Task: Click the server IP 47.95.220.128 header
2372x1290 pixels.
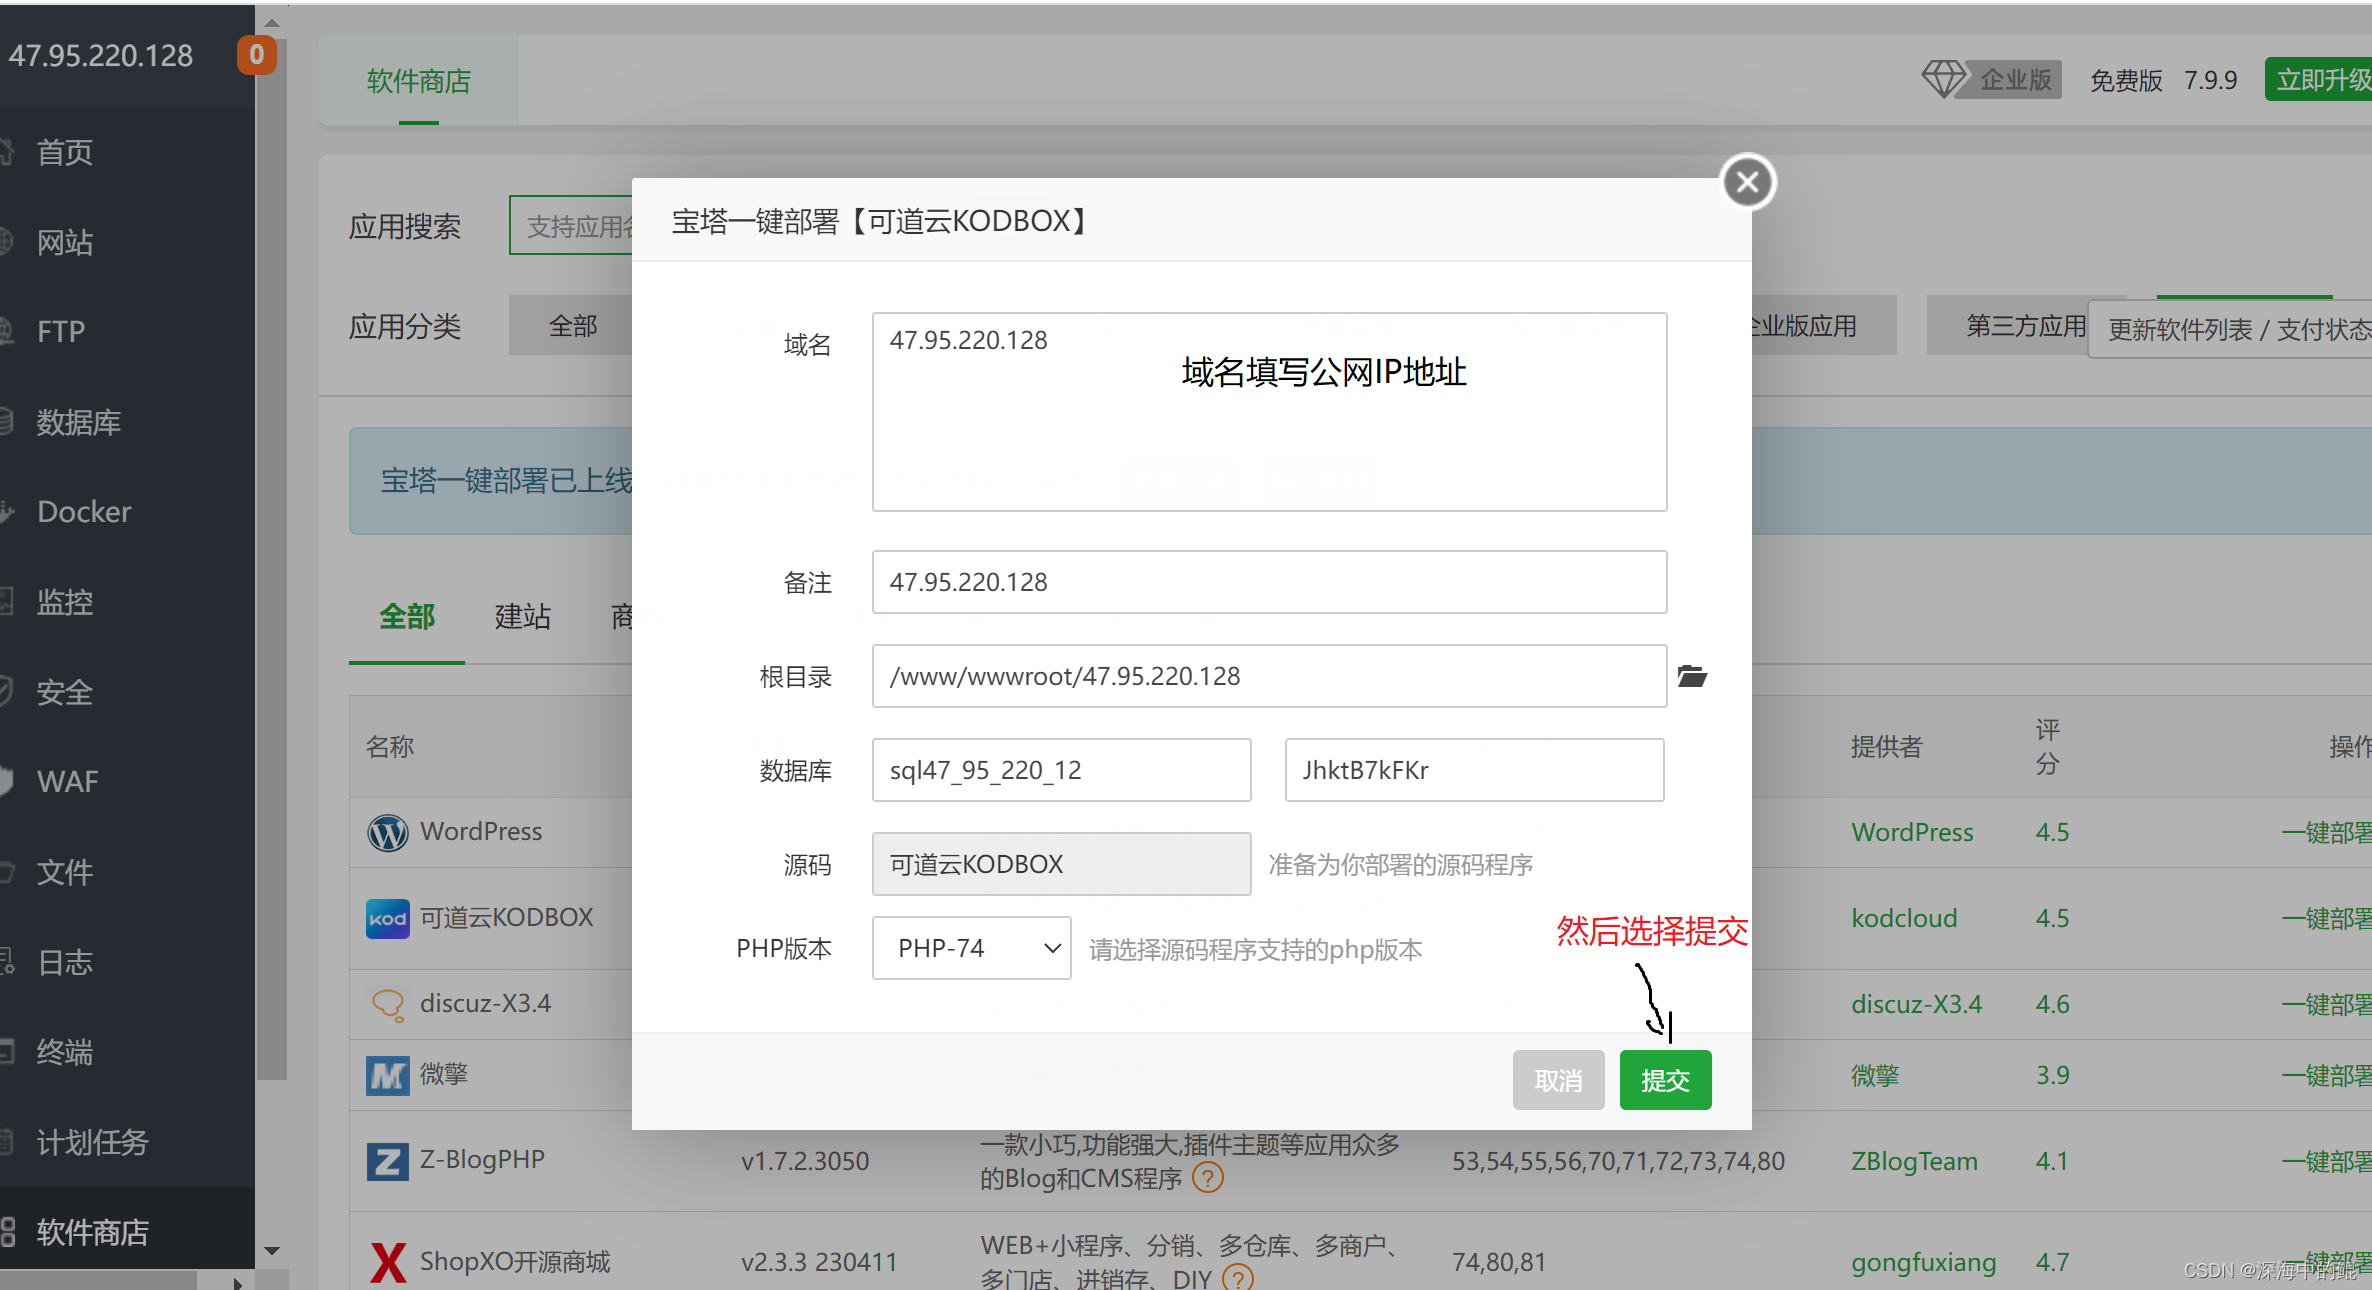Action: [x=101, y=55]
